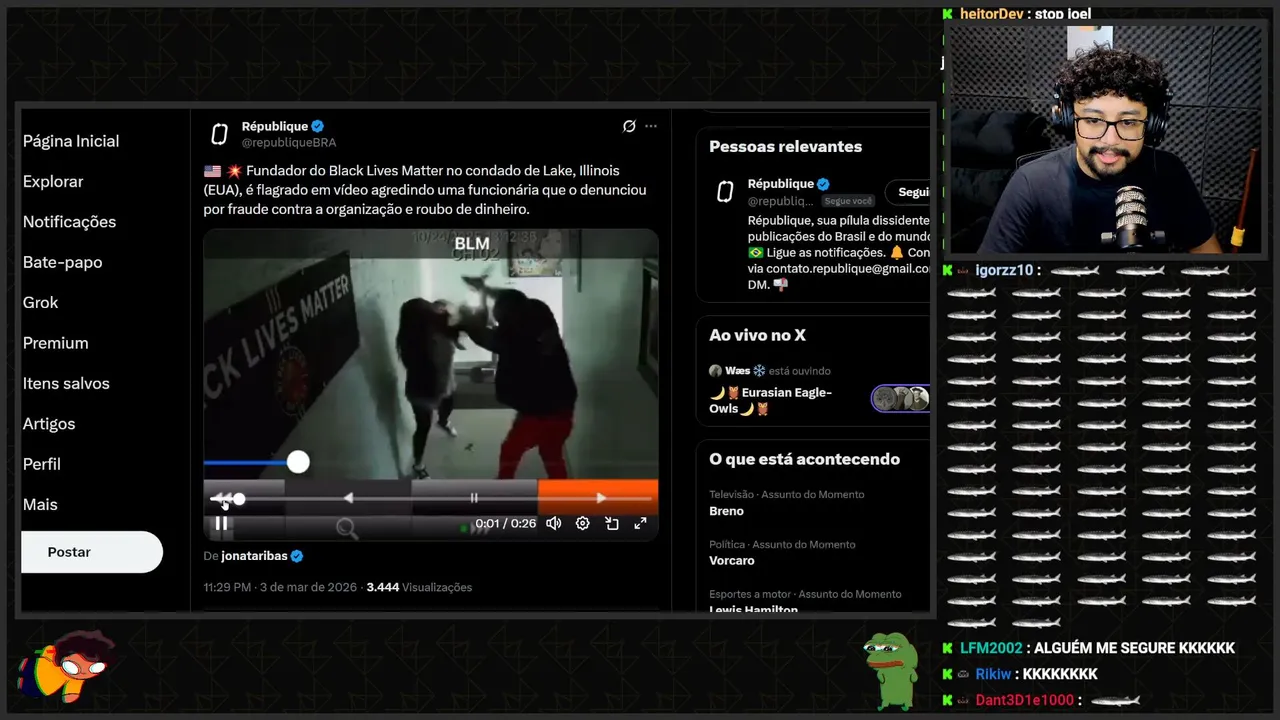Click the blue slider knob over the video

[298, 461]
